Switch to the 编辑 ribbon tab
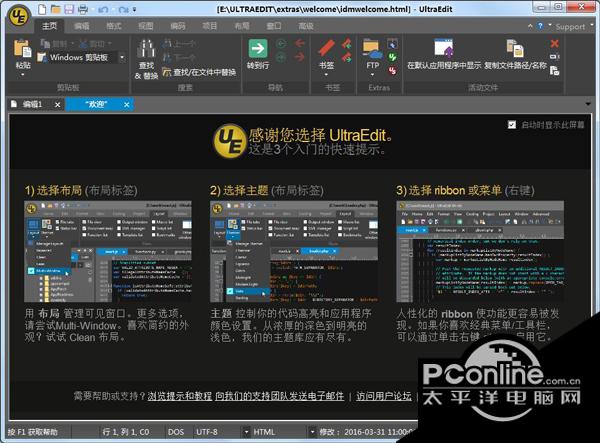 82,26
